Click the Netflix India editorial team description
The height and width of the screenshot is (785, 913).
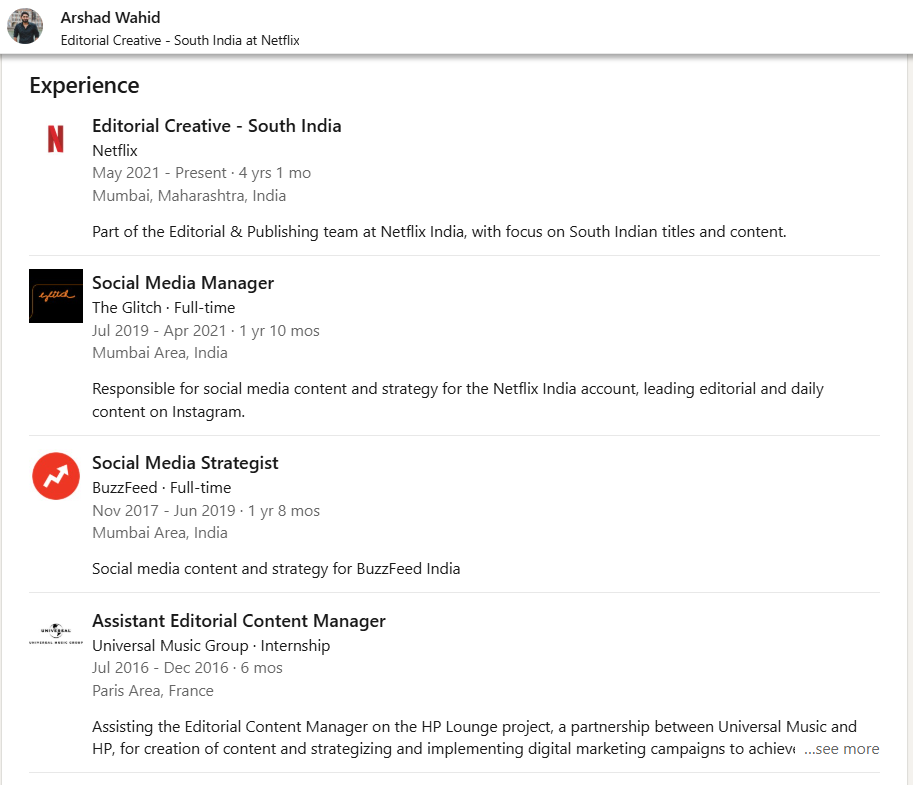click(439, 232)
